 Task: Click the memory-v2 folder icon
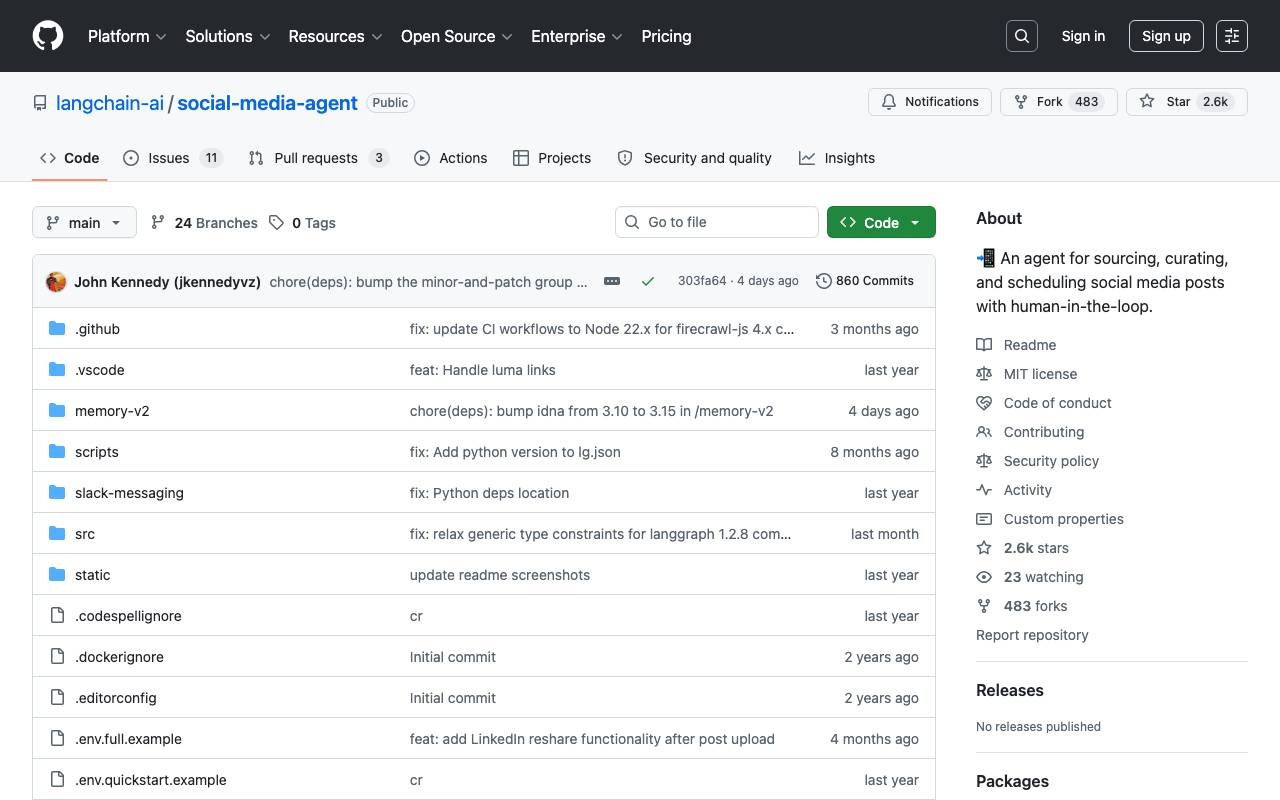[x=57, y=411]
